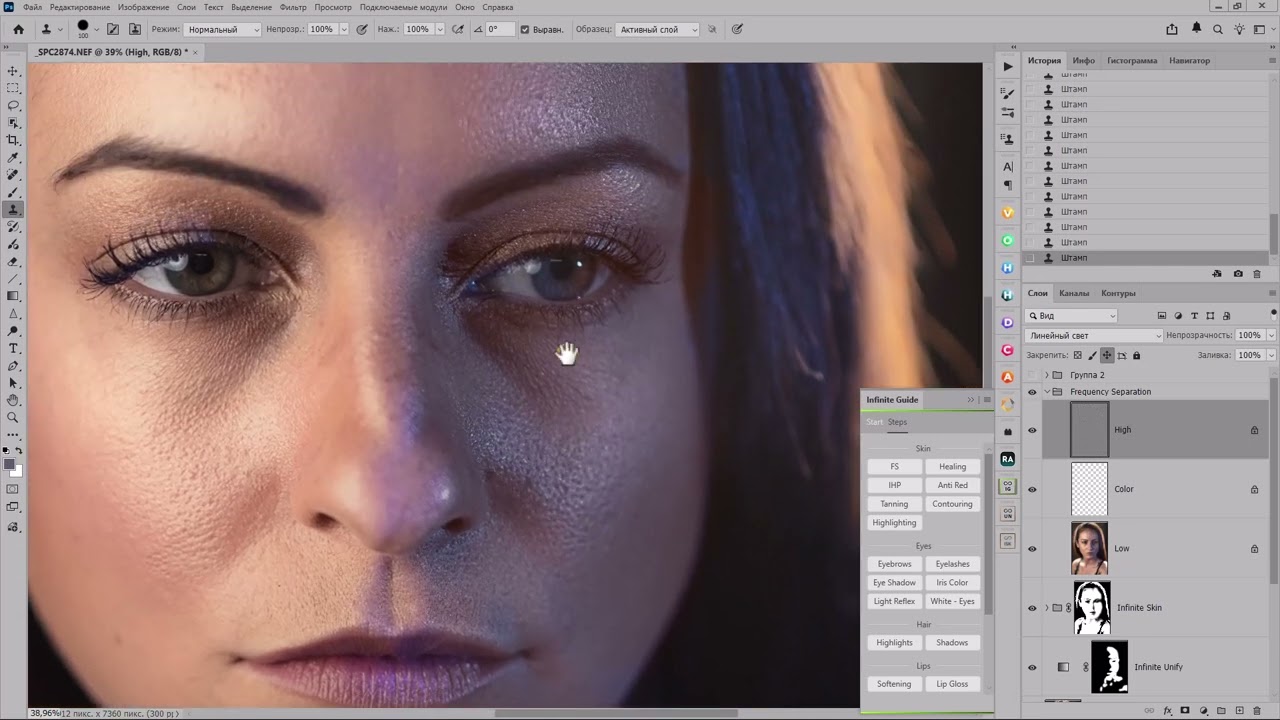1280x720 pixels.
Task: Click the background color swatch
Action: pos(17,472)
